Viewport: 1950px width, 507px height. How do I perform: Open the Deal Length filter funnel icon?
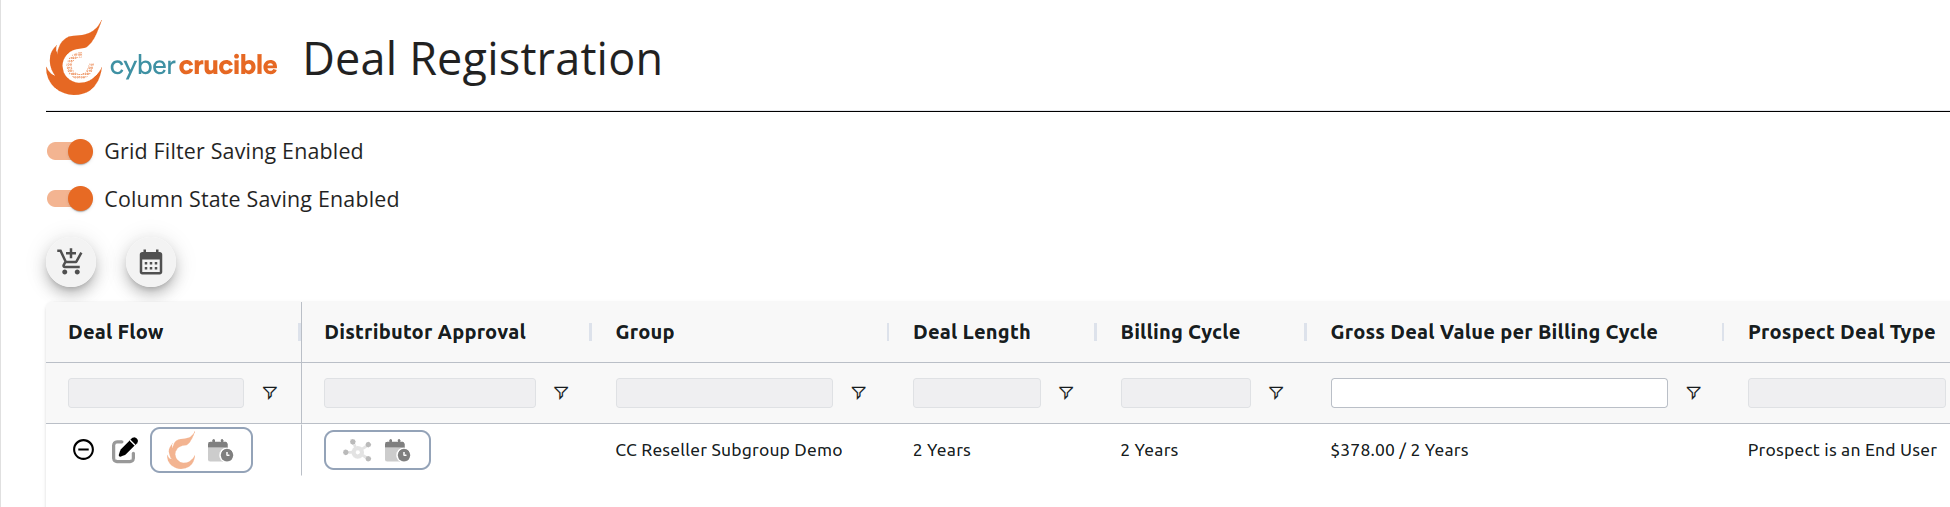[x=1066, y=393]
